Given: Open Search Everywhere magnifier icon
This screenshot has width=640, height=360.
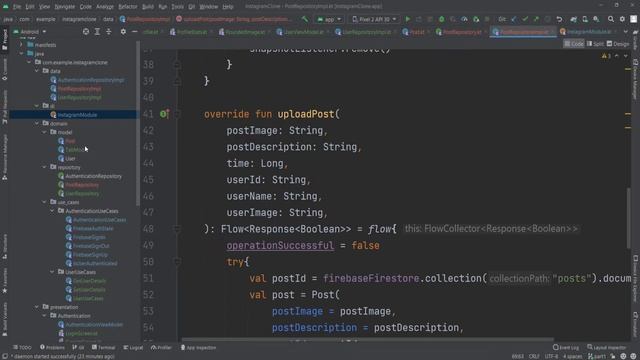Looking at the screenshot, I should [x=611, y=19].
